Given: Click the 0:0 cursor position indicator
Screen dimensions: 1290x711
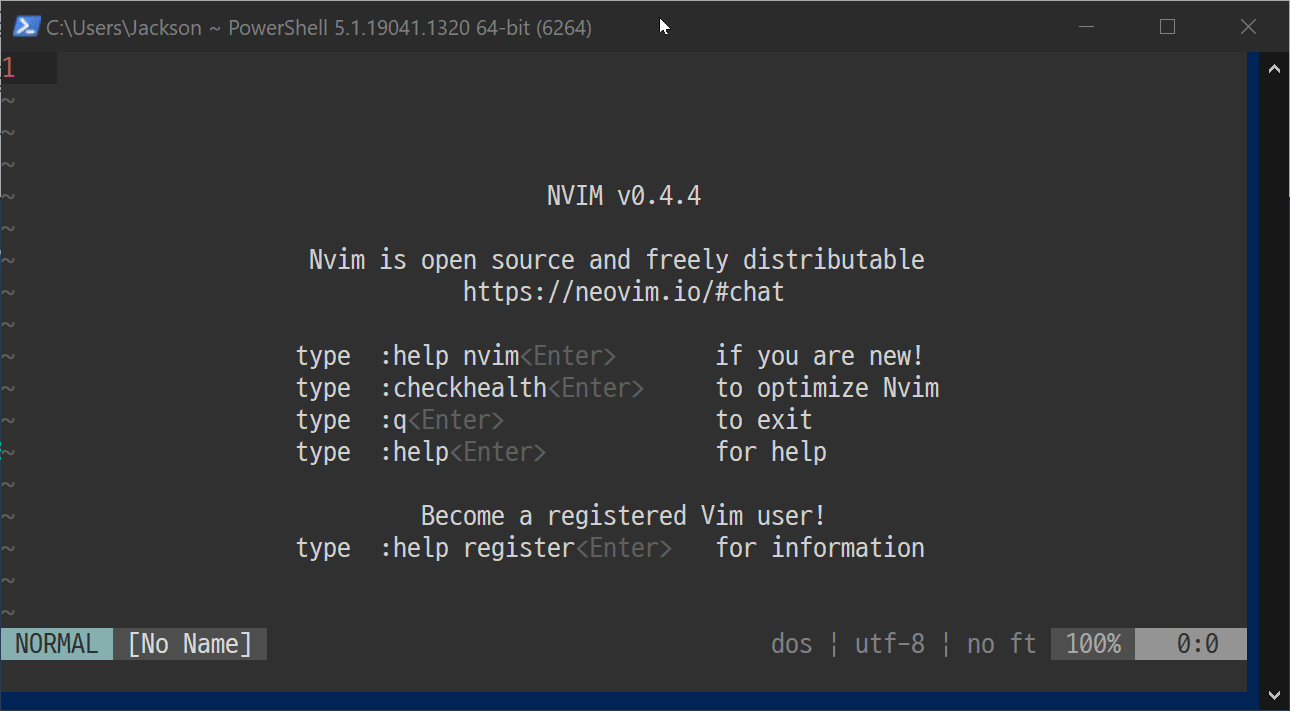Looking at the screenshot, I should point(1191,644).
